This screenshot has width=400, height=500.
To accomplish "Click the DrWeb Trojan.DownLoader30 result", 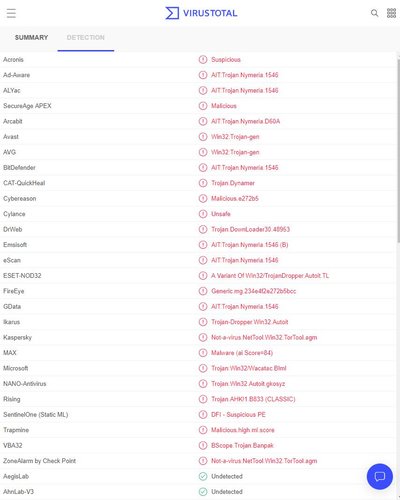I will [x=250, y=229].
